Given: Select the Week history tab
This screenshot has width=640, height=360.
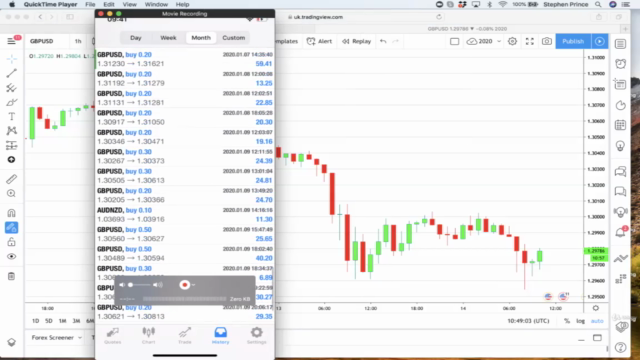Looking at the screenshot, I should [x=168, y=38].
